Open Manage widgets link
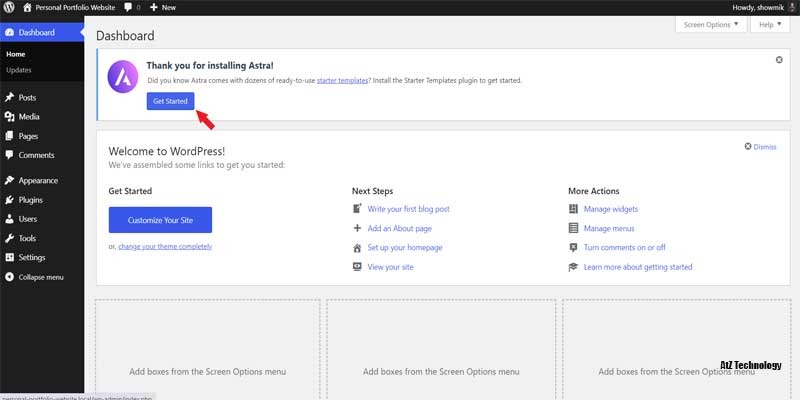800x400 pixels. pos(611,209)
